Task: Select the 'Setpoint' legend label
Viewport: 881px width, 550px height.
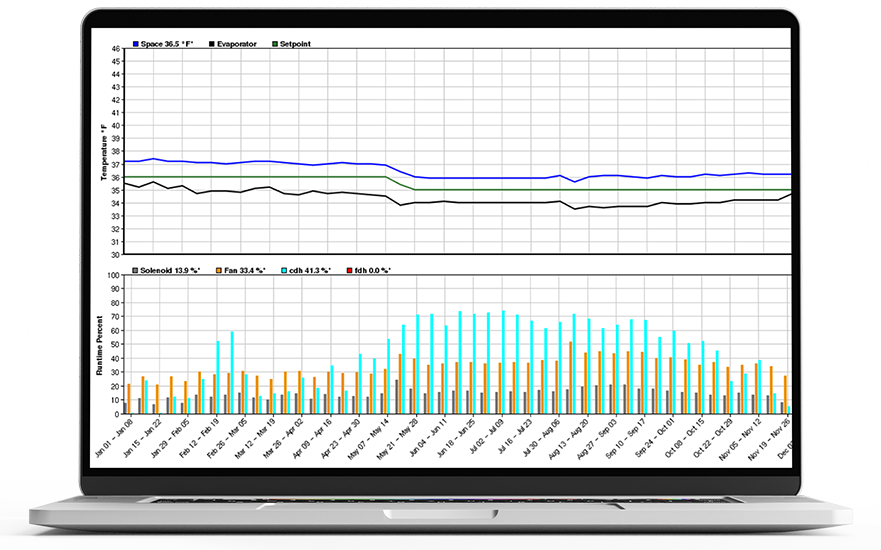Action: pyautogui.click(x=295, y=44)
